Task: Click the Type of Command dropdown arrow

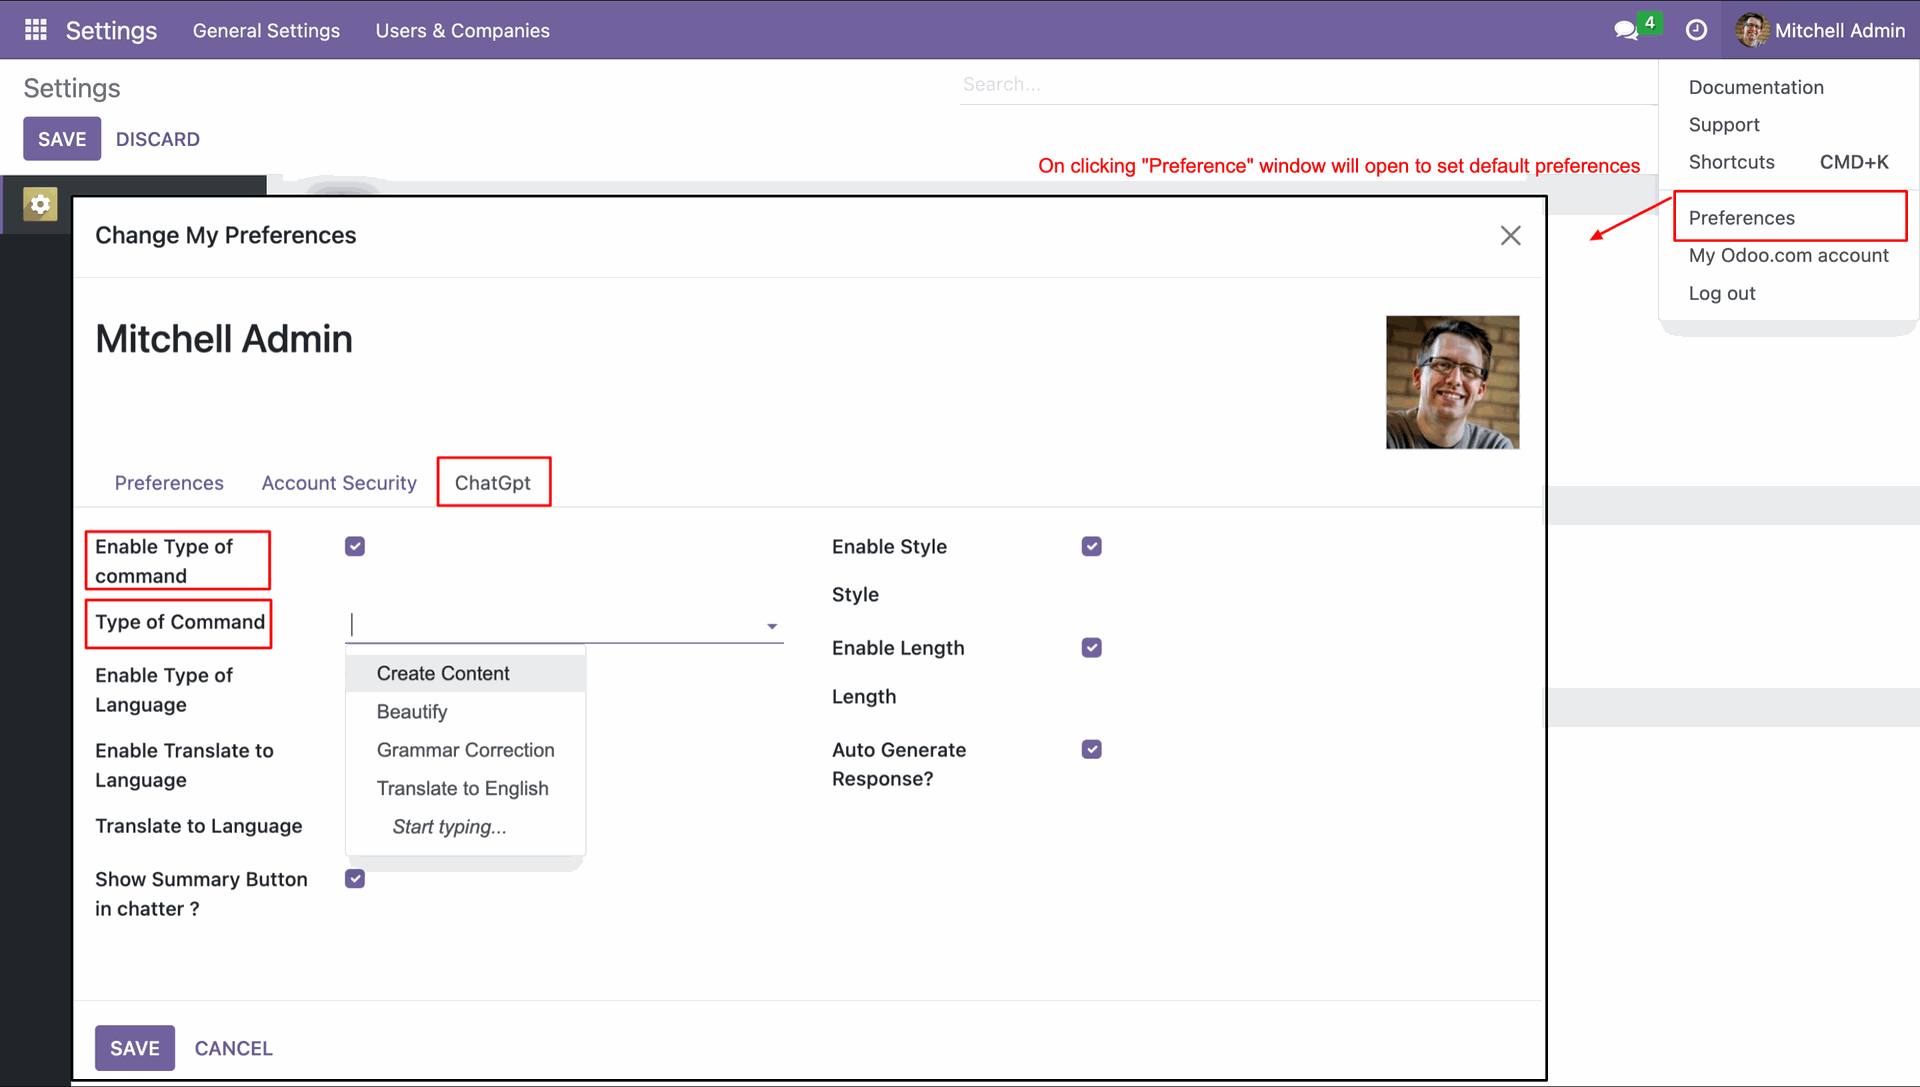Action: [x=772, y=626]
